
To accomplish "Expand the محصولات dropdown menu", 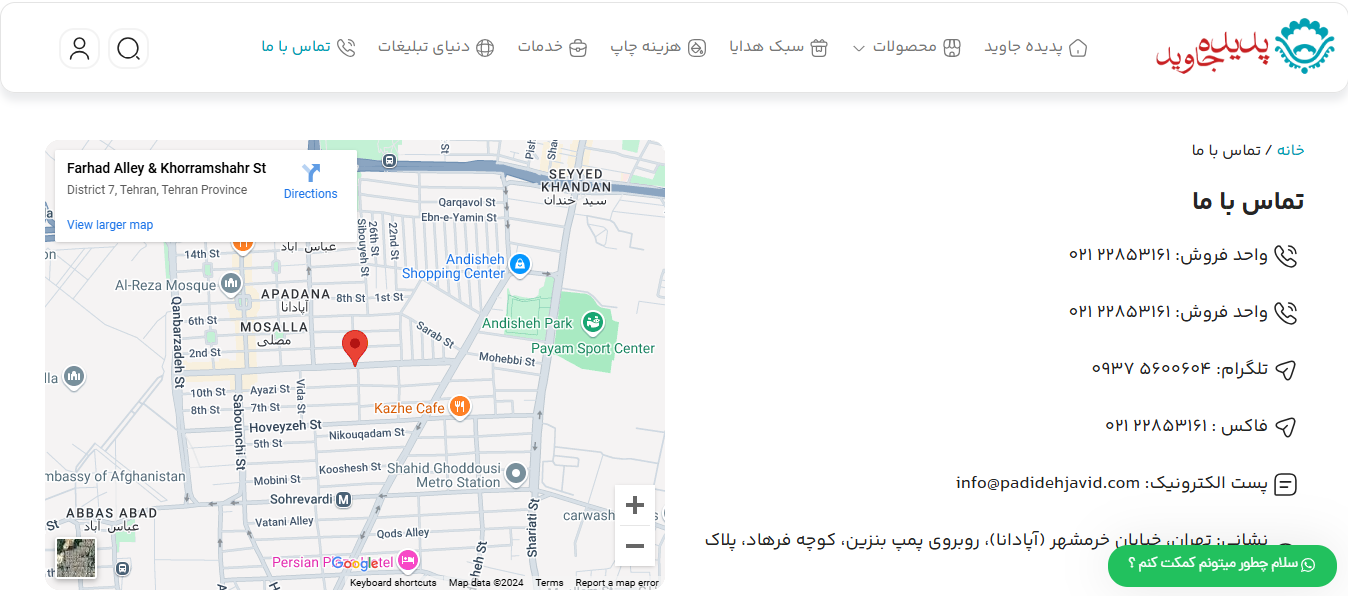I will click(x=906, y=47).
